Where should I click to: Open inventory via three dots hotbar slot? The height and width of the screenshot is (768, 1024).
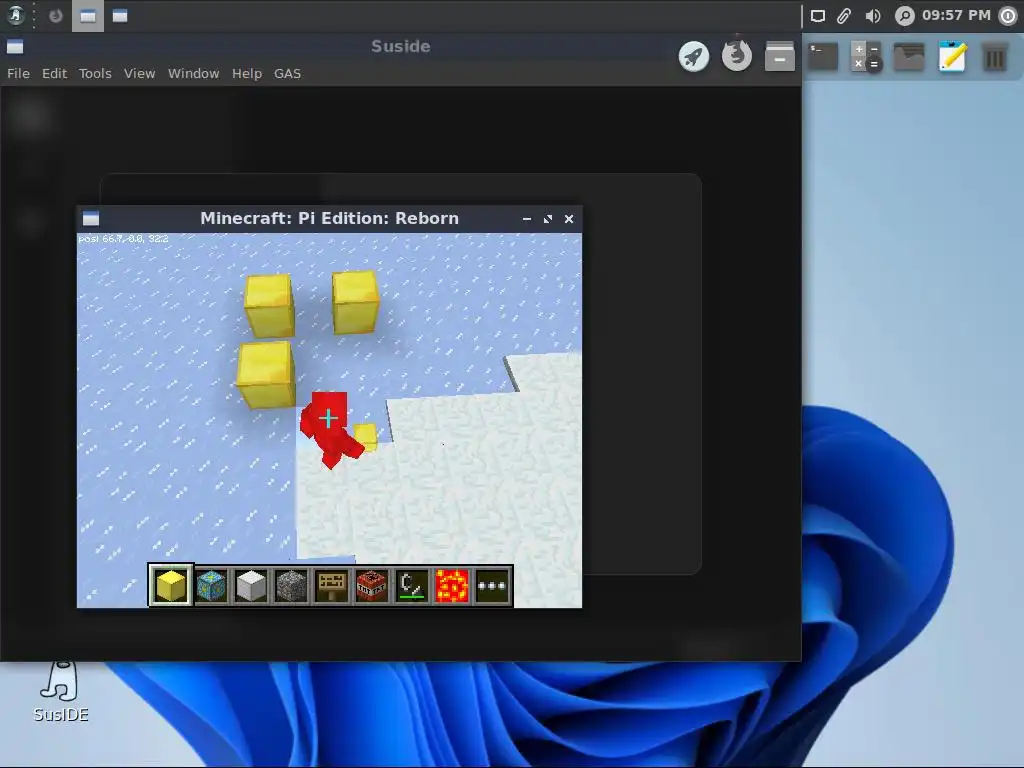click(492, 585)
